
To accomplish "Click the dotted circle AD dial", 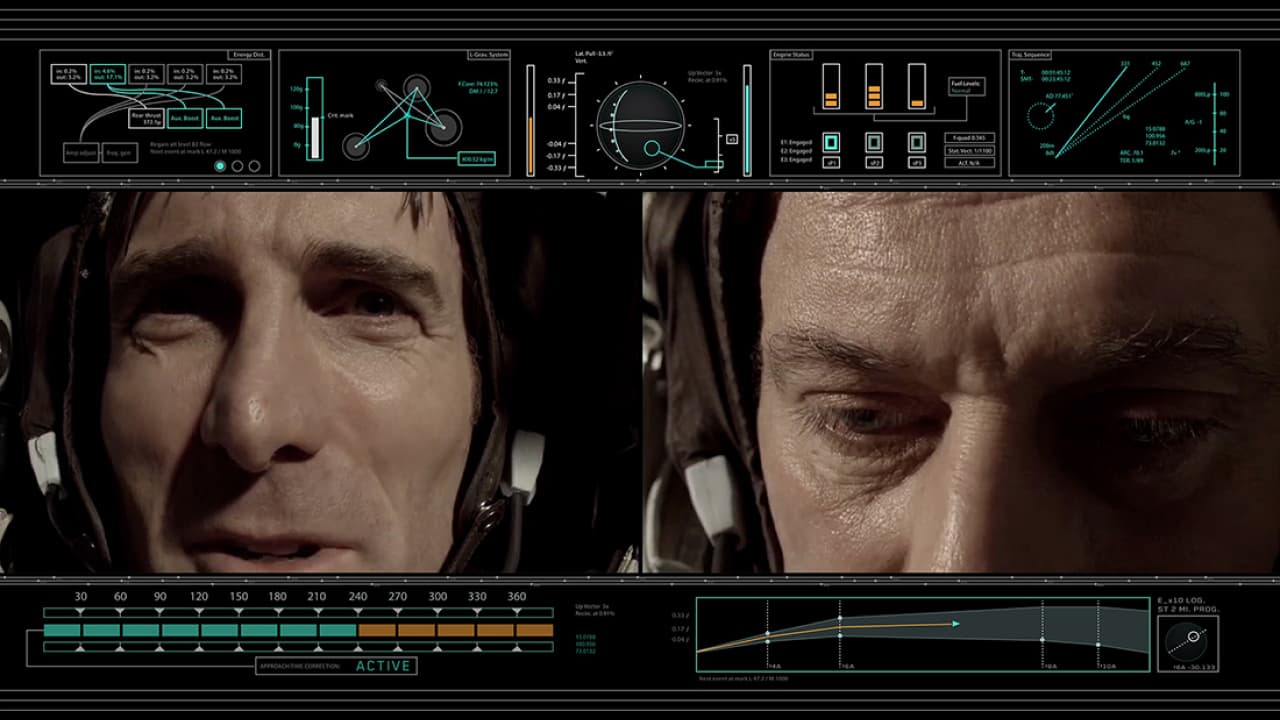I will click(1041, 116).
